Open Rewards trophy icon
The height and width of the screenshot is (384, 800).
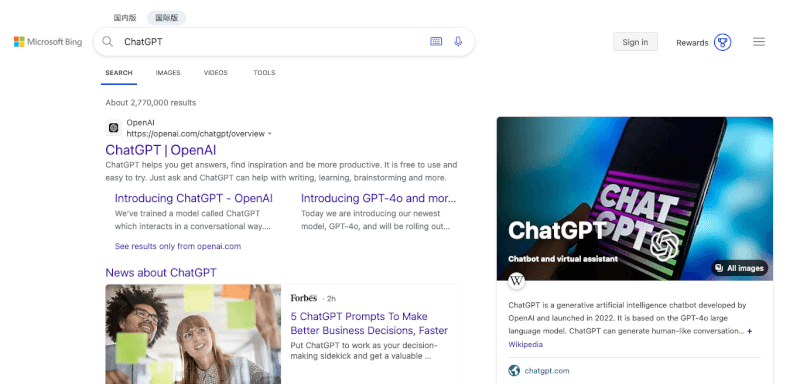pos(722,42)
